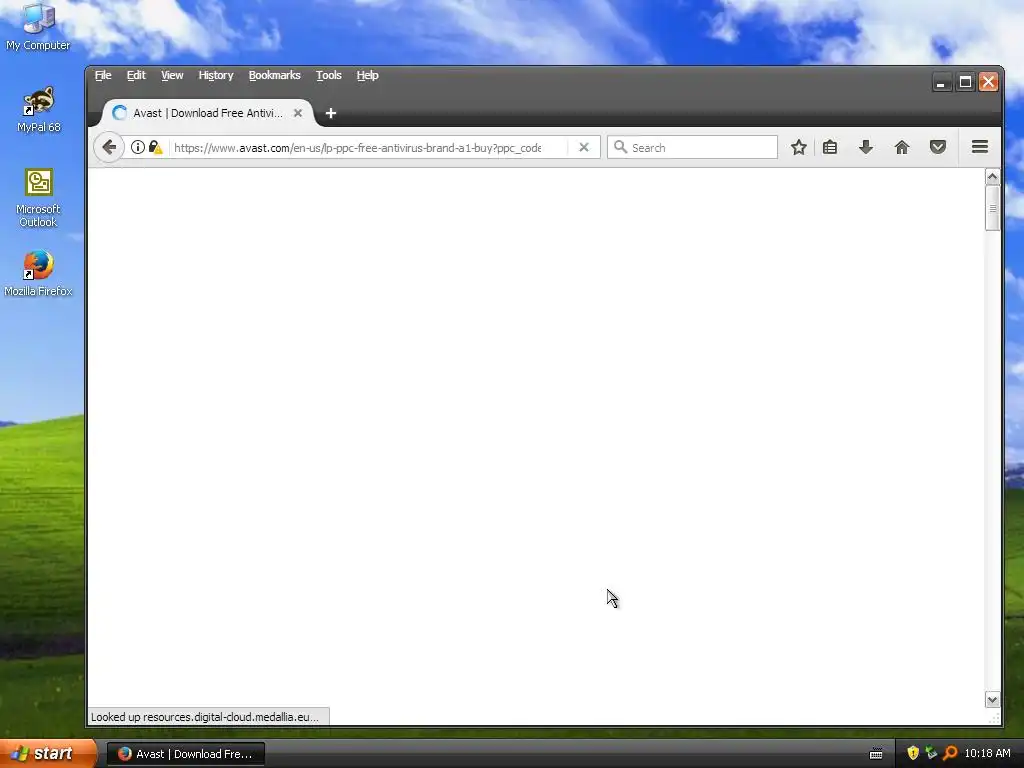The width and height of the screenshot is (1024, 768).
Task: Click the security shield tray icon
Action: 913,753
